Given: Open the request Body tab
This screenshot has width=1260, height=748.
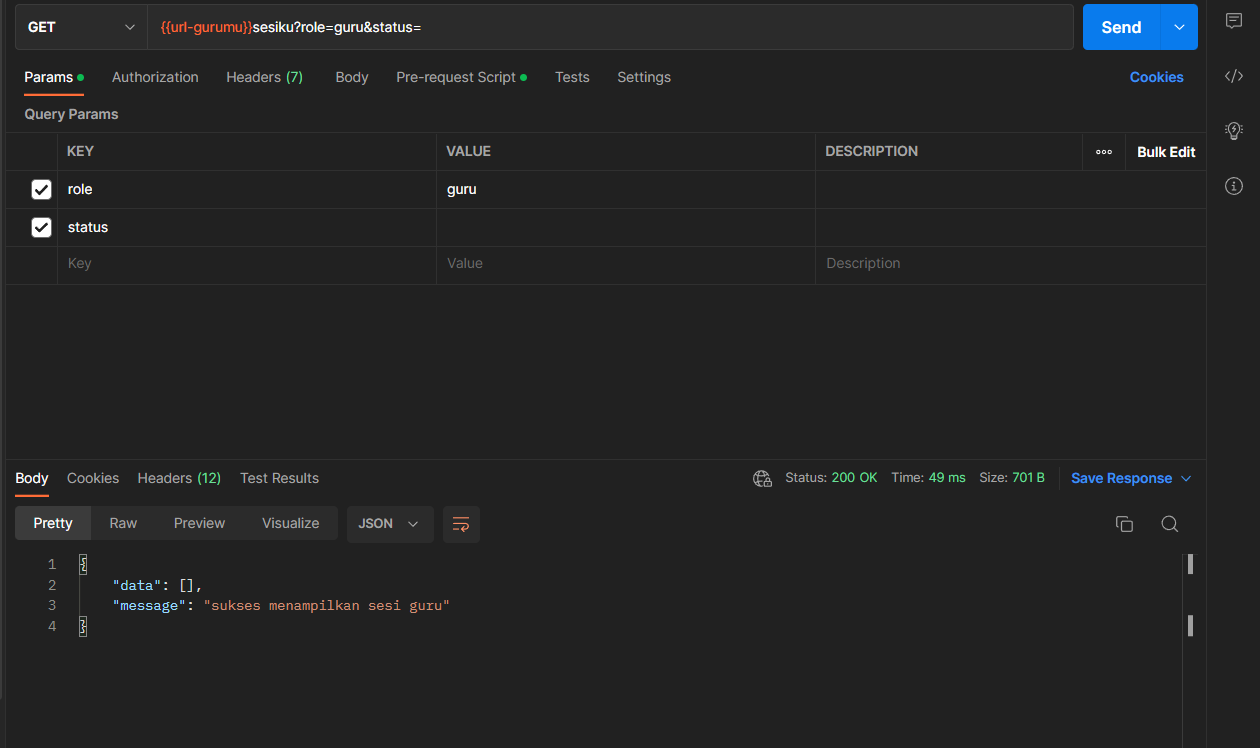Looking at the screenshot, I should 352,77.
